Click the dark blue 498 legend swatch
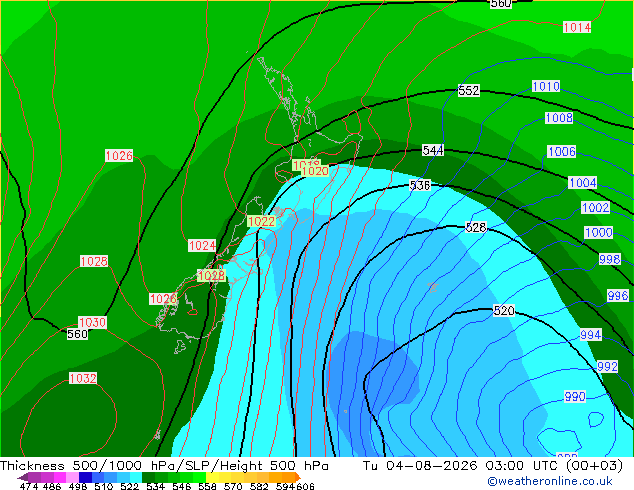 point(85,477)
